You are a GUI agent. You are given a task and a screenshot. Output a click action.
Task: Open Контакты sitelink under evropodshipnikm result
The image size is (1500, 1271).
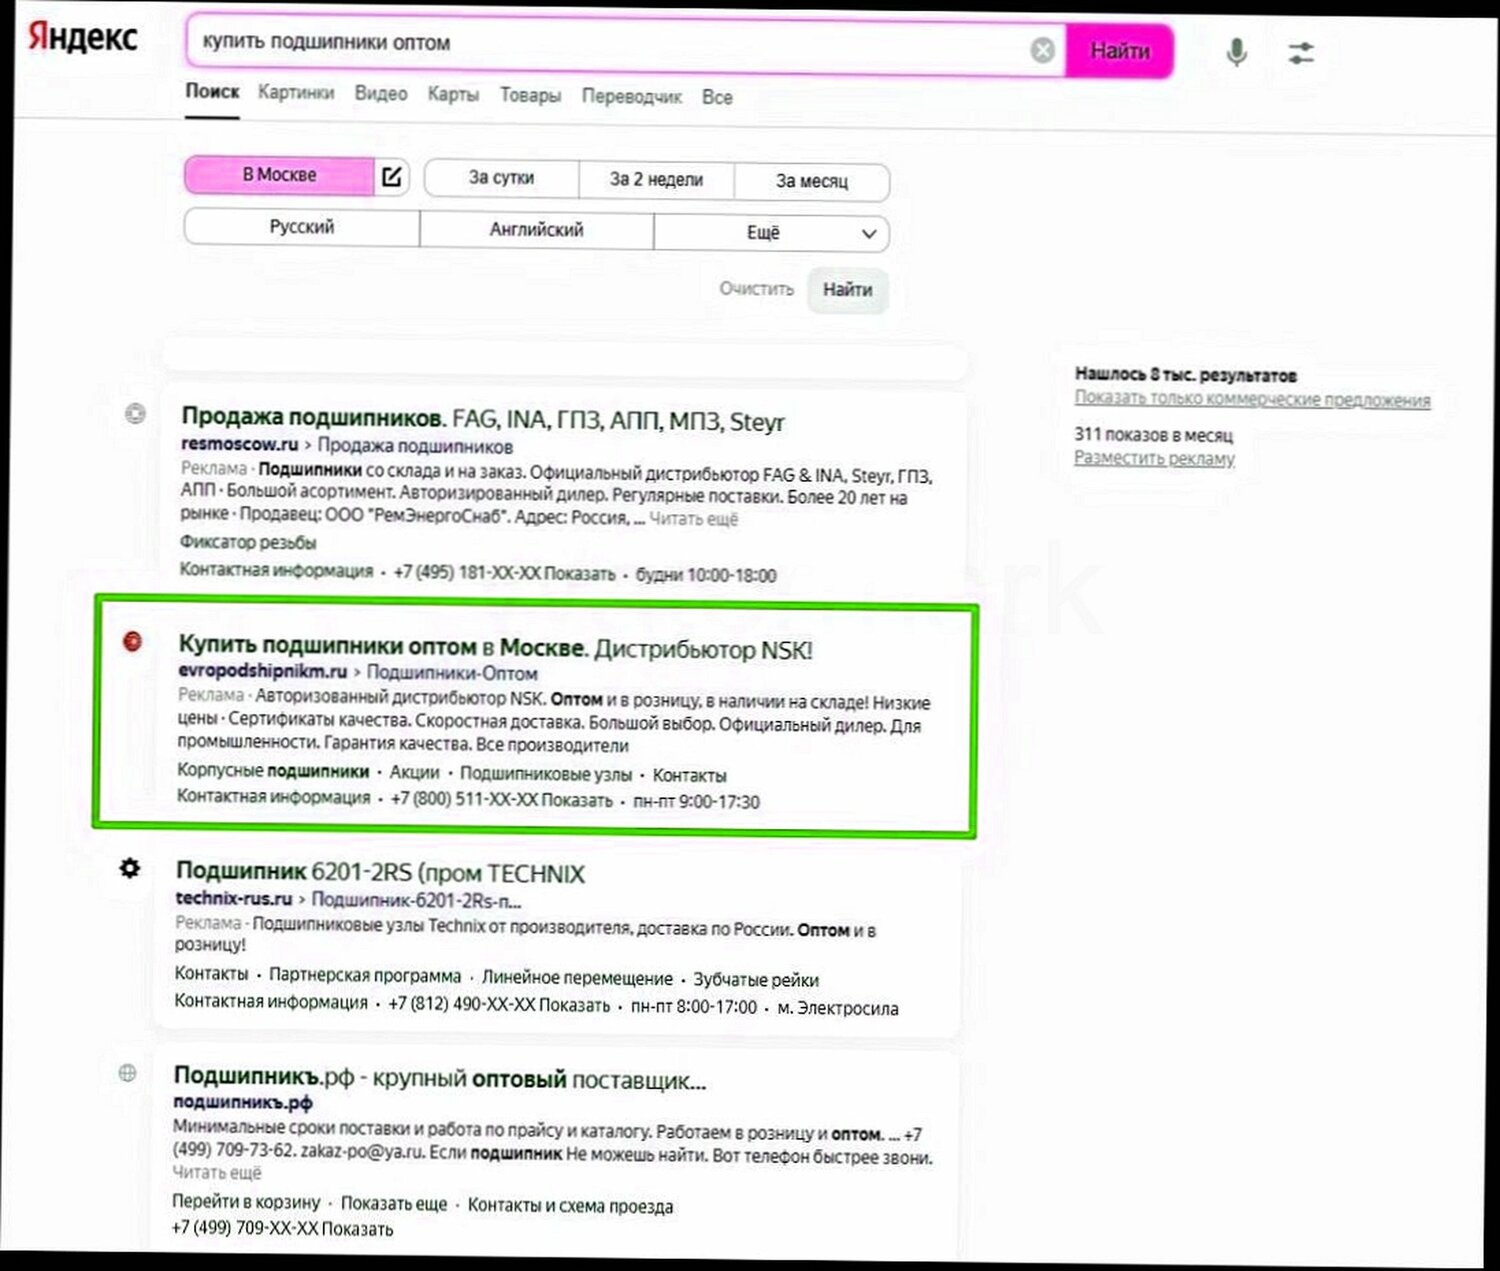click(x=689, y=775)
